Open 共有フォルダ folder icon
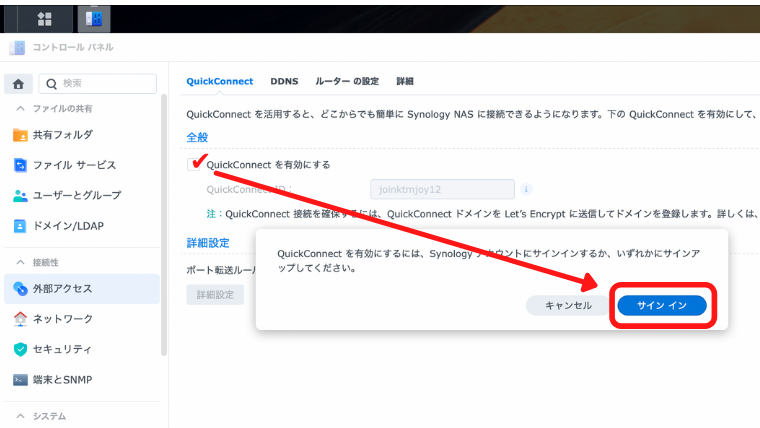760x428 pixels. tap(20, 135)
